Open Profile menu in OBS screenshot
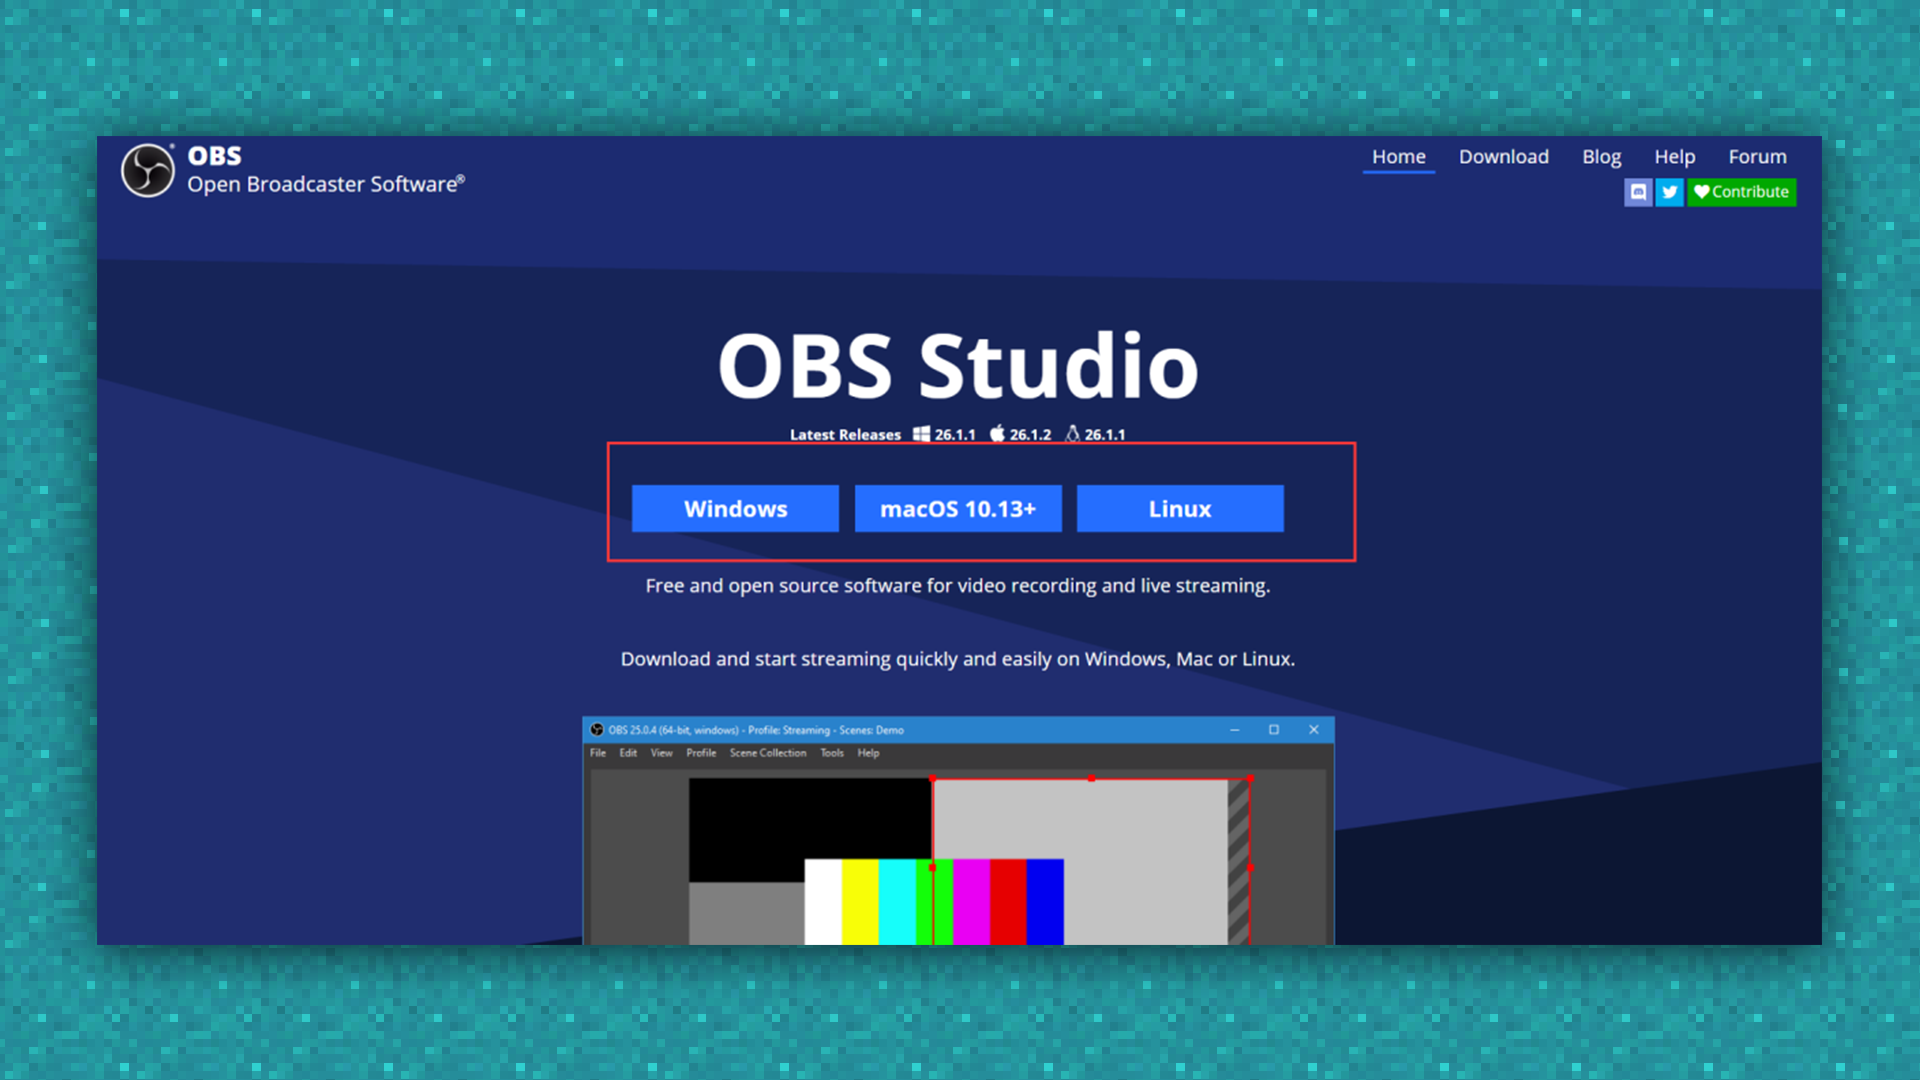 [x=701, y=753]
